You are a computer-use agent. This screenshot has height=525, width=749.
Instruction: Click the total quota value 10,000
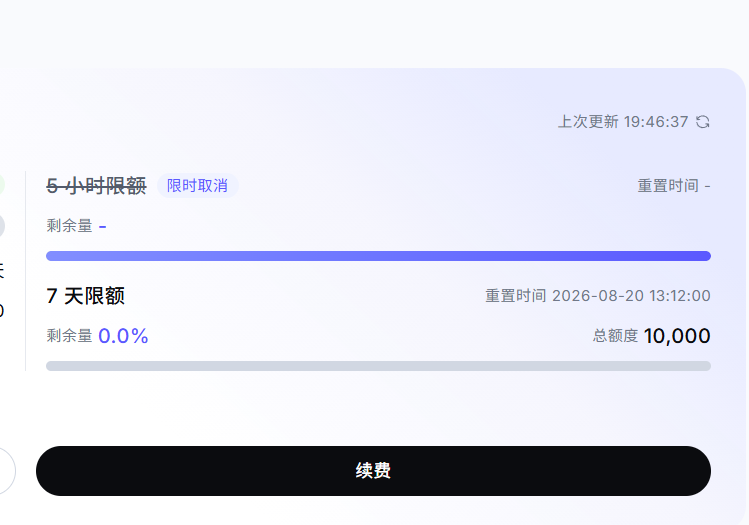pos(677,336)
